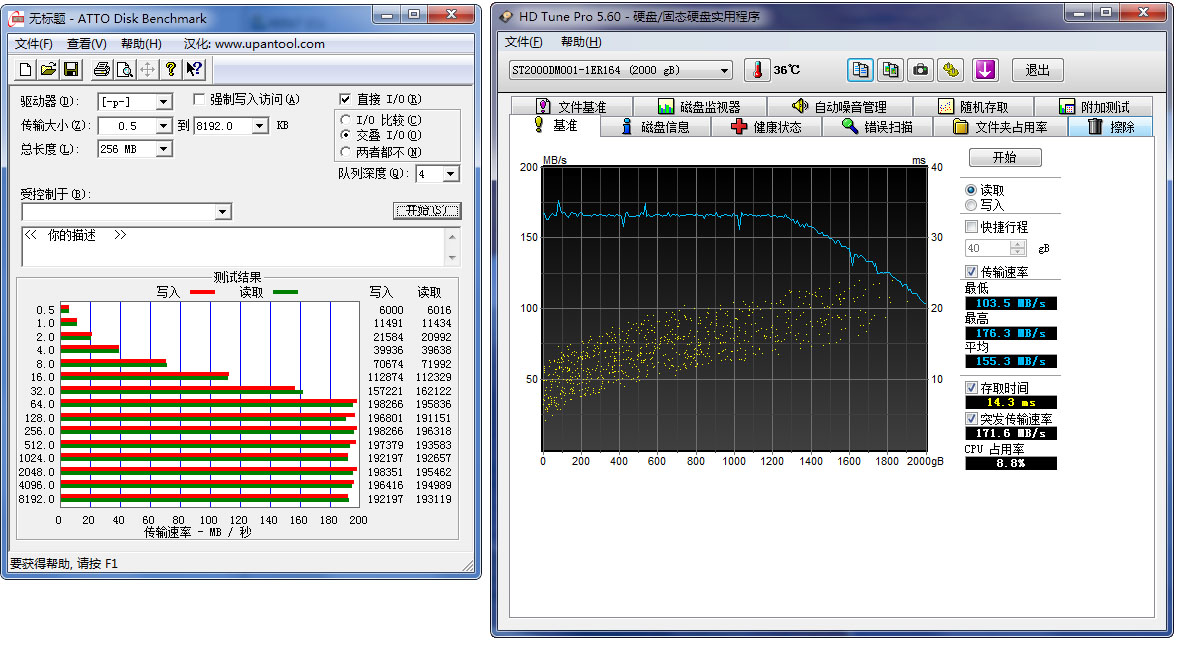Switch to the 健康状态 tab
The width and height of the screenshot is (1181, 645).
(x=766, y=127)
